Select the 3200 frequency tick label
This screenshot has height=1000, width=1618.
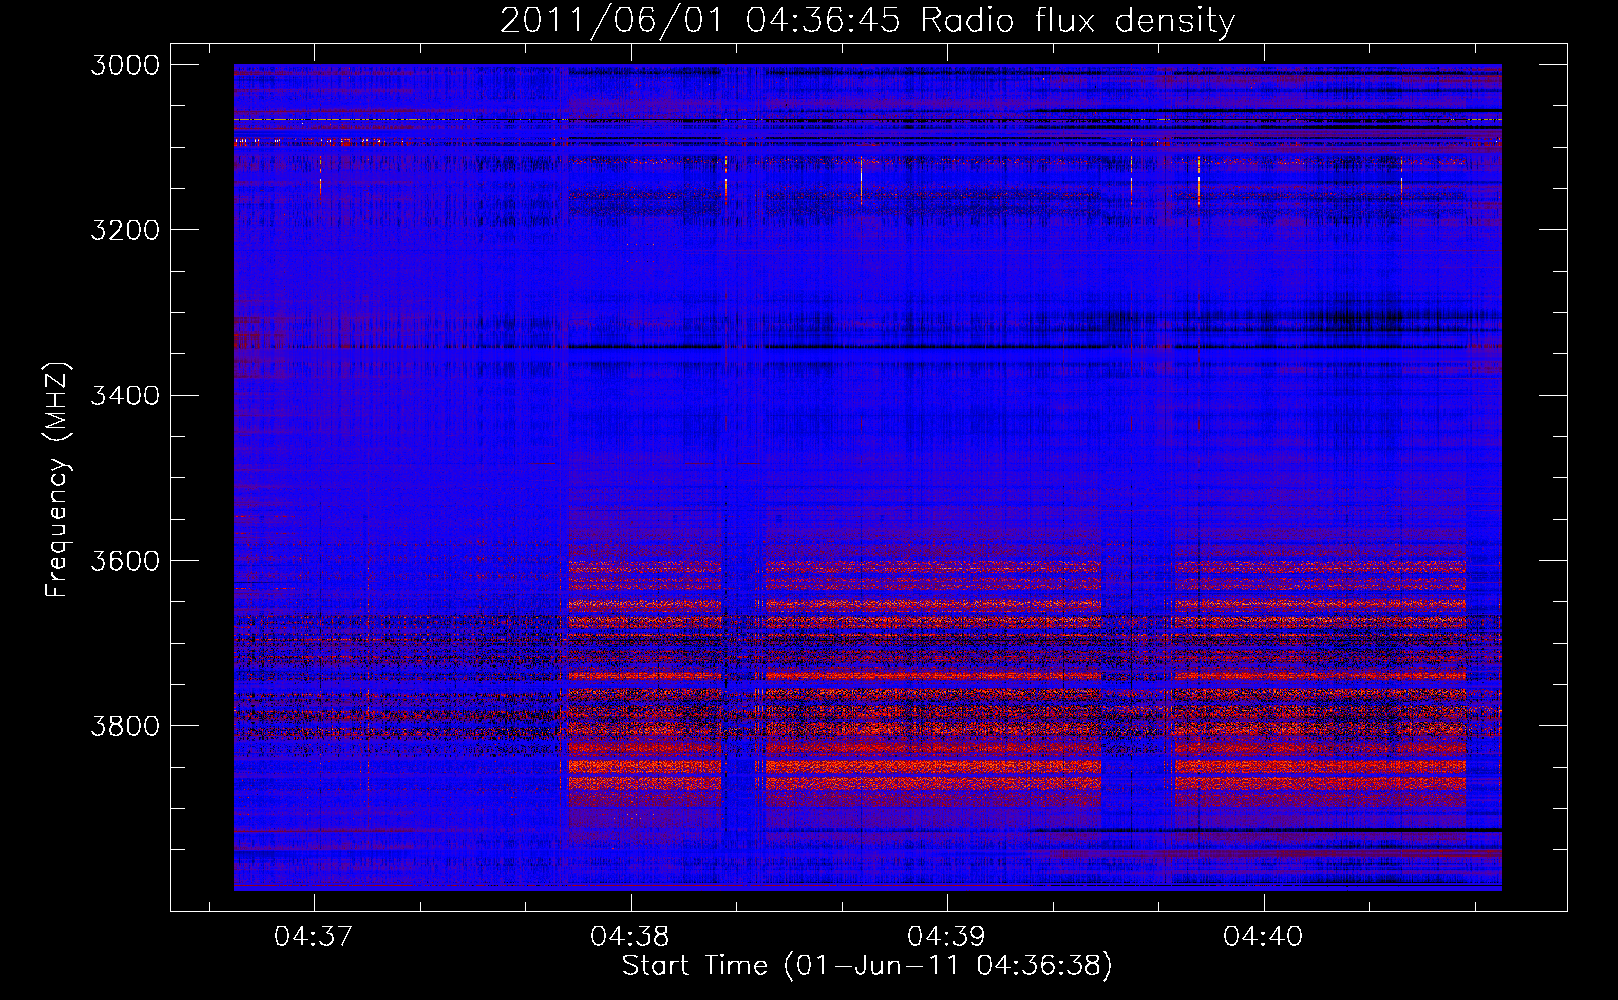[x=125, y=230]
